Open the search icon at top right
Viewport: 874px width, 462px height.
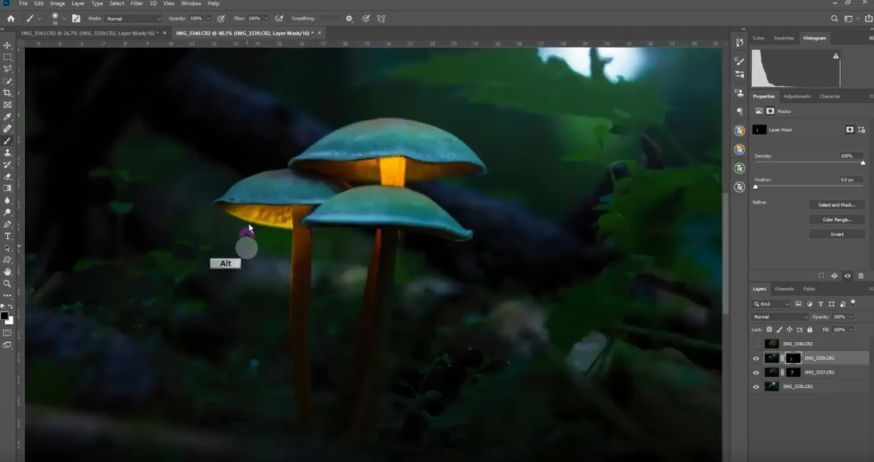point(834,18)
